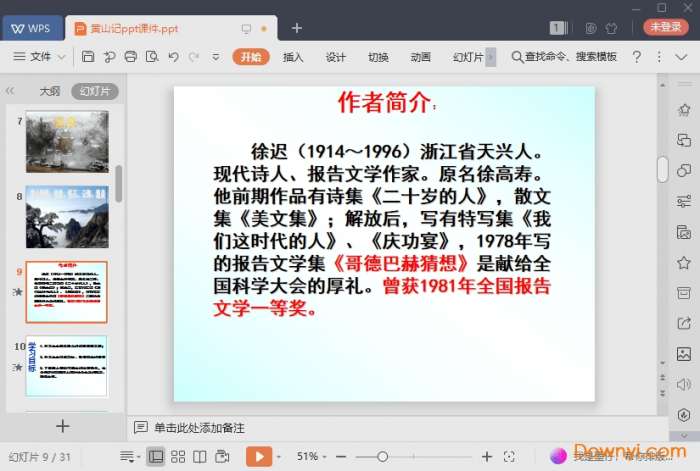The image size is (700, 471).
Task: Open Print Preview from quick toolbar
Action: (x=152, y=57)
